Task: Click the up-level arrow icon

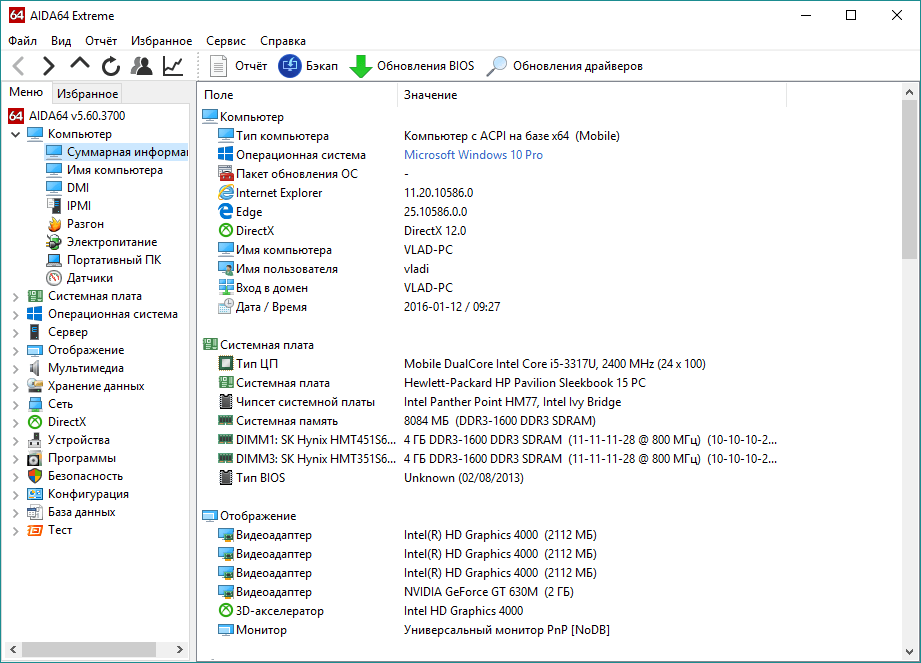Action: pos(80,64)
